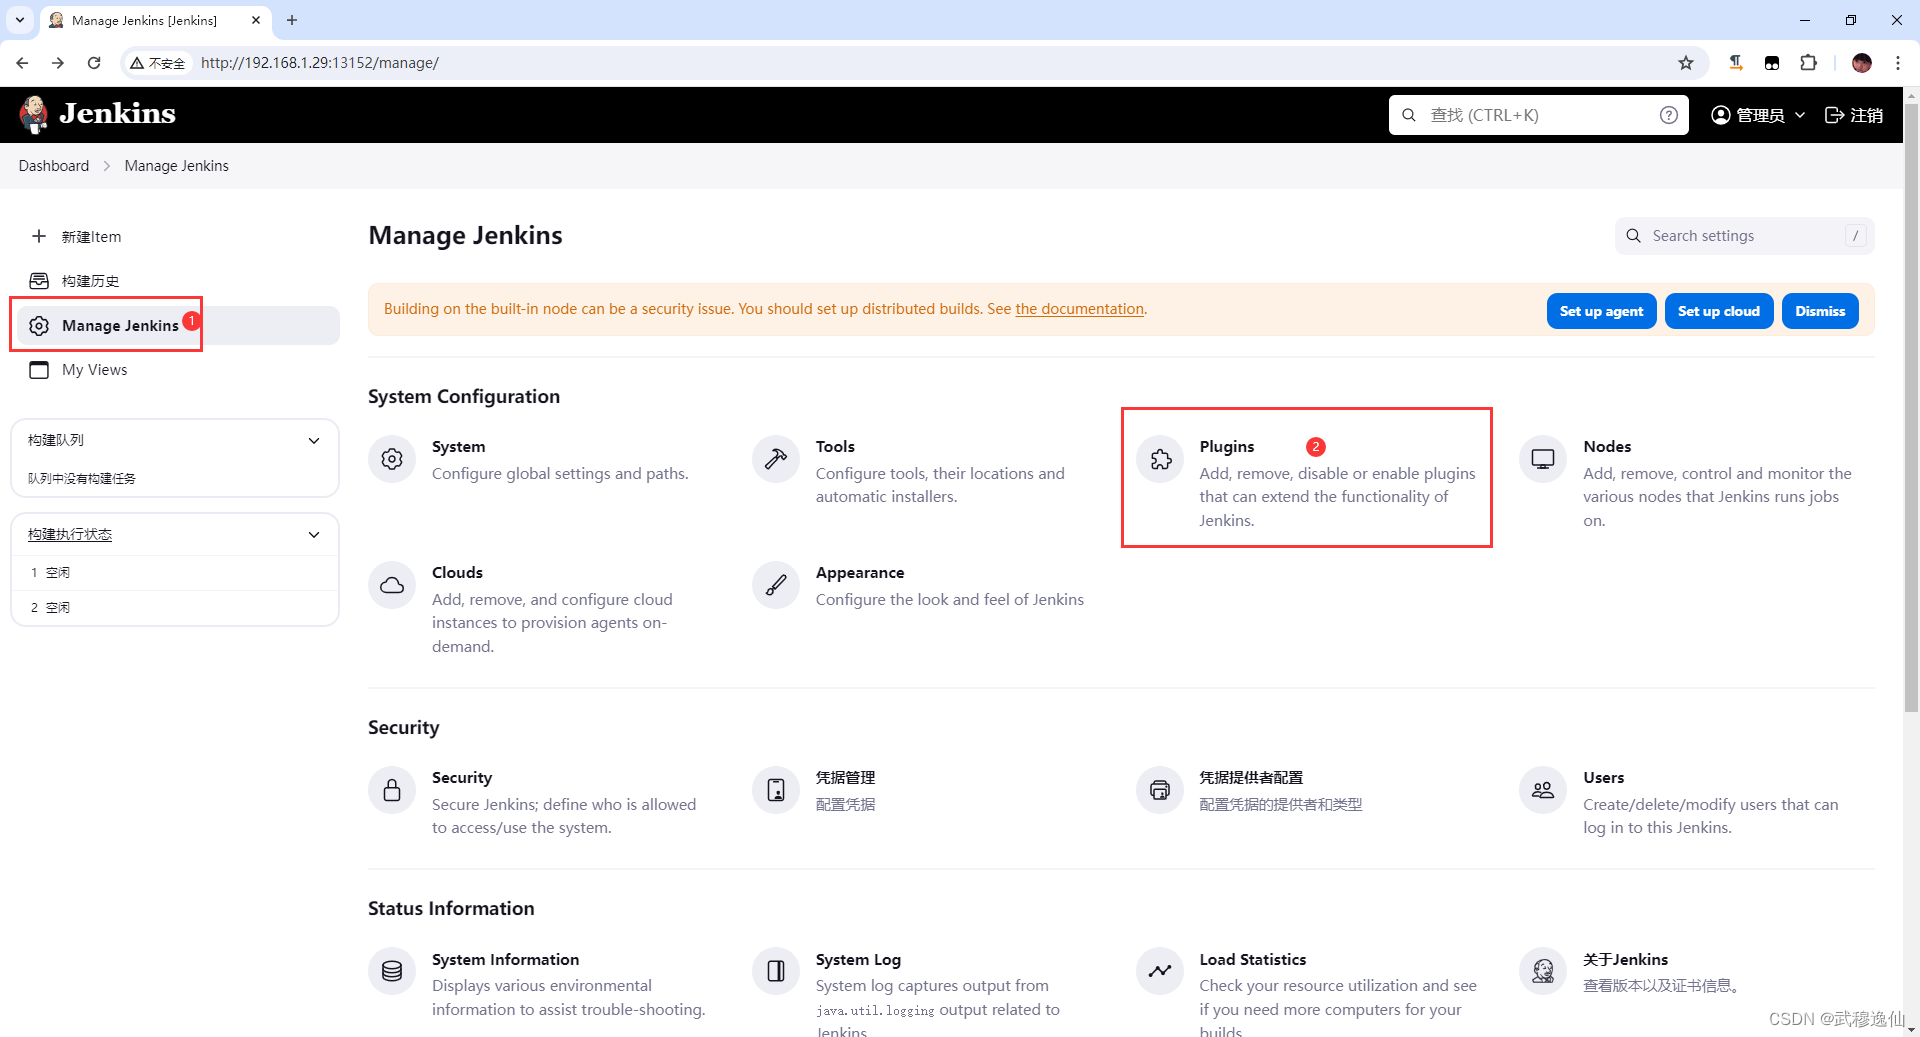Click the browser address bar URL
Viewport: 1920px width, 1037px height.
tap(320, 63)
